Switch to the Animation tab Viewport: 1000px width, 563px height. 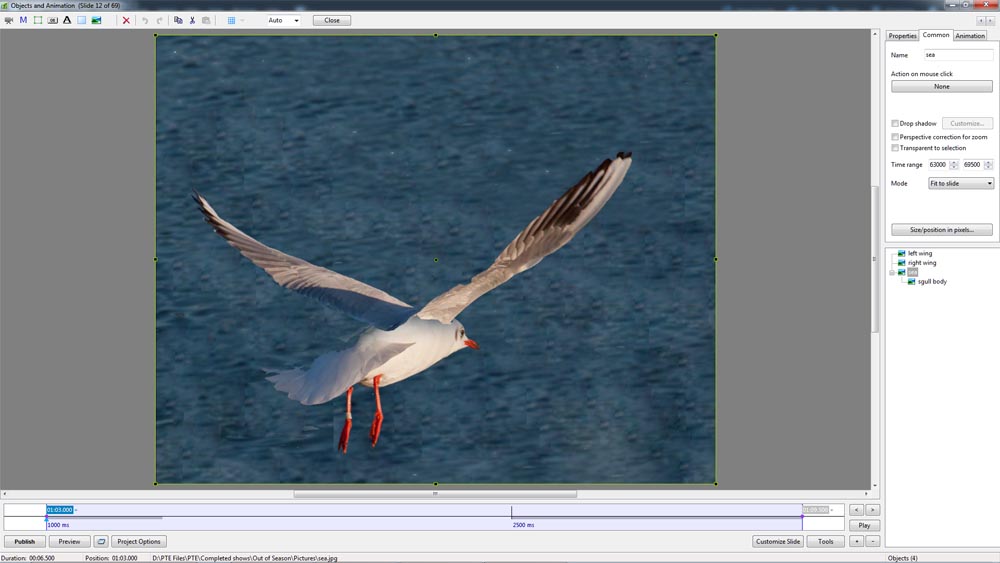click(x=969, y=36)
